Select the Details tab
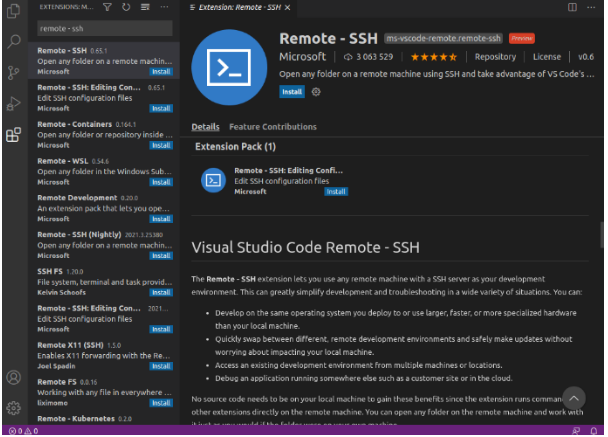 click(205, 127)
